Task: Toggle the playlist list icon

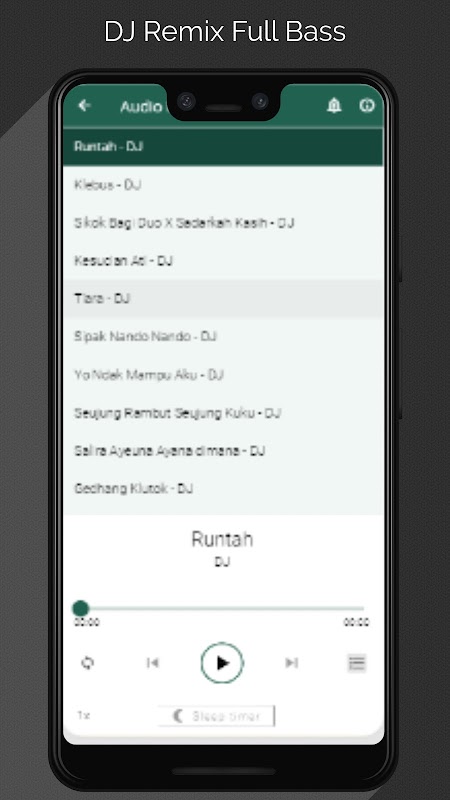Action: point(357,663)
